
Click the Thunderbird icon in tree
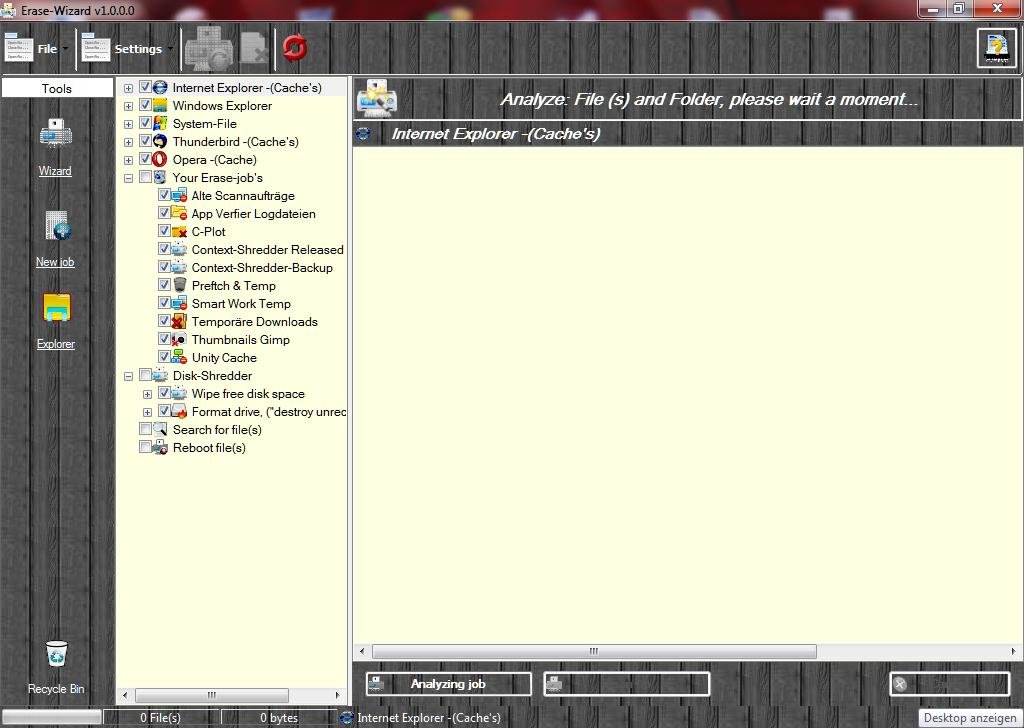click(x=160, y=141)
